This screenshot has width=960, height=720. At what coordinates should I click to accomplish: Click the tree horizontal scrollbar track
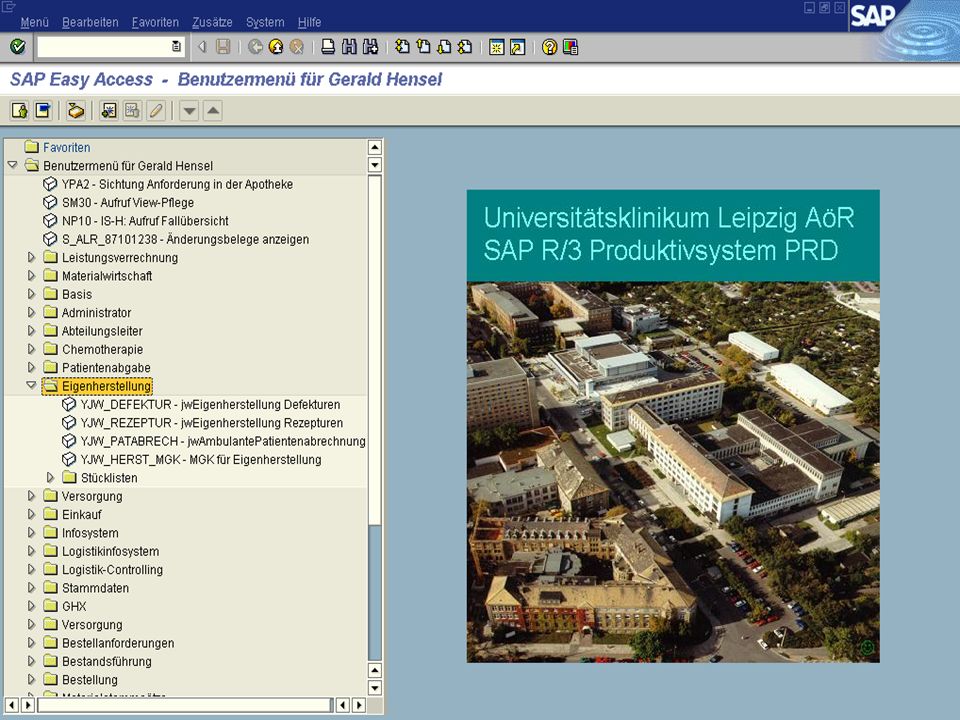pos(186,705)
